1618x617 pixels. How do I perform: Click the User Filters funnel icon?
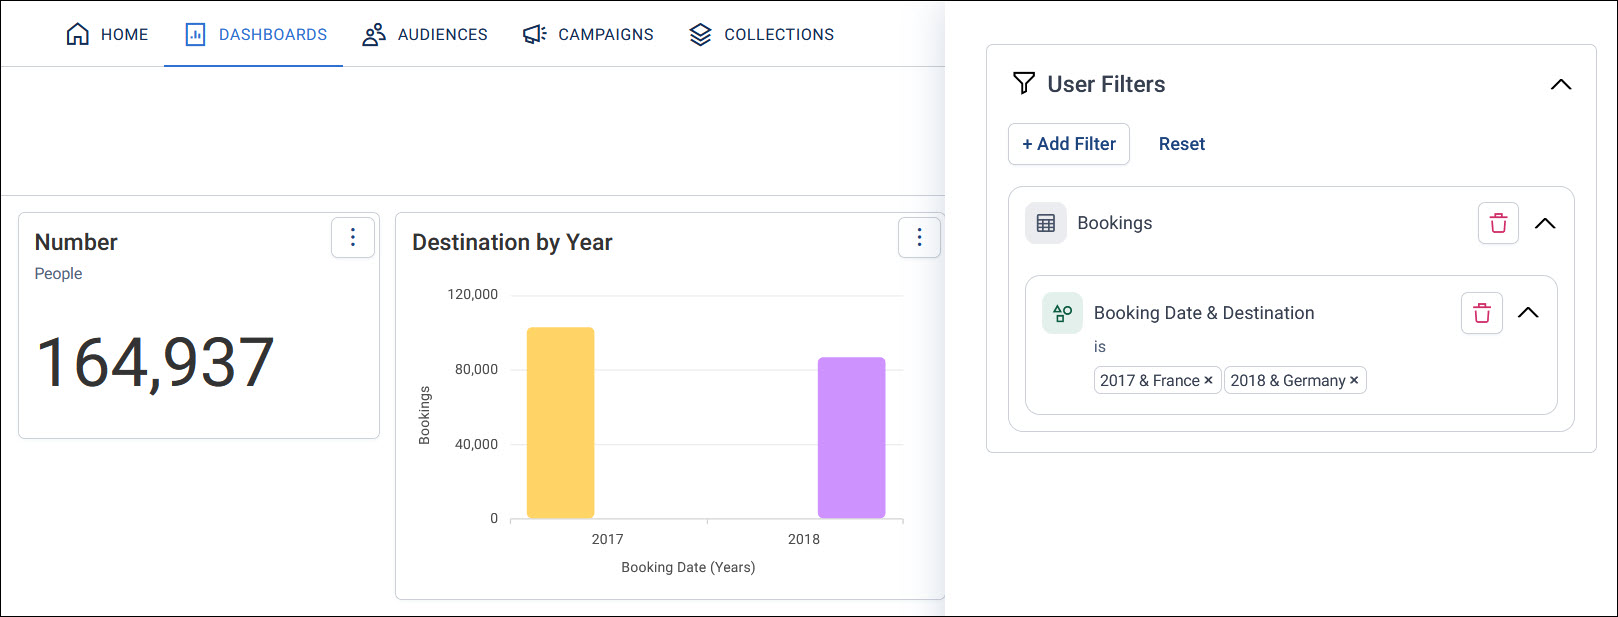[1024, 83]
